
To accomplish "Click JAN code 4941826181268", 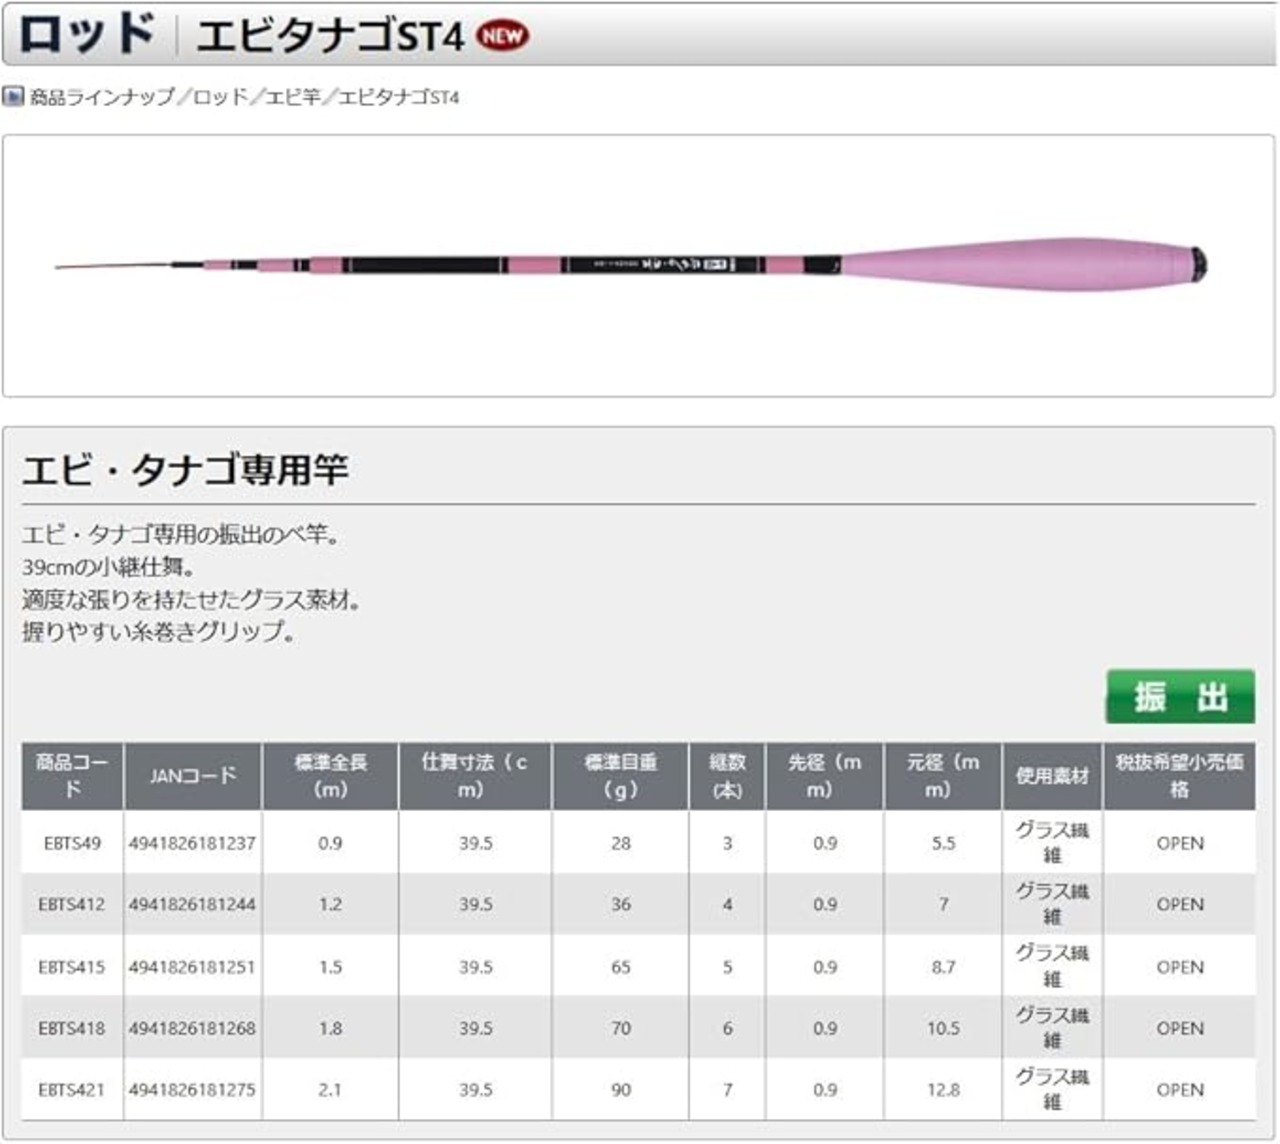I will (192, 1028).
